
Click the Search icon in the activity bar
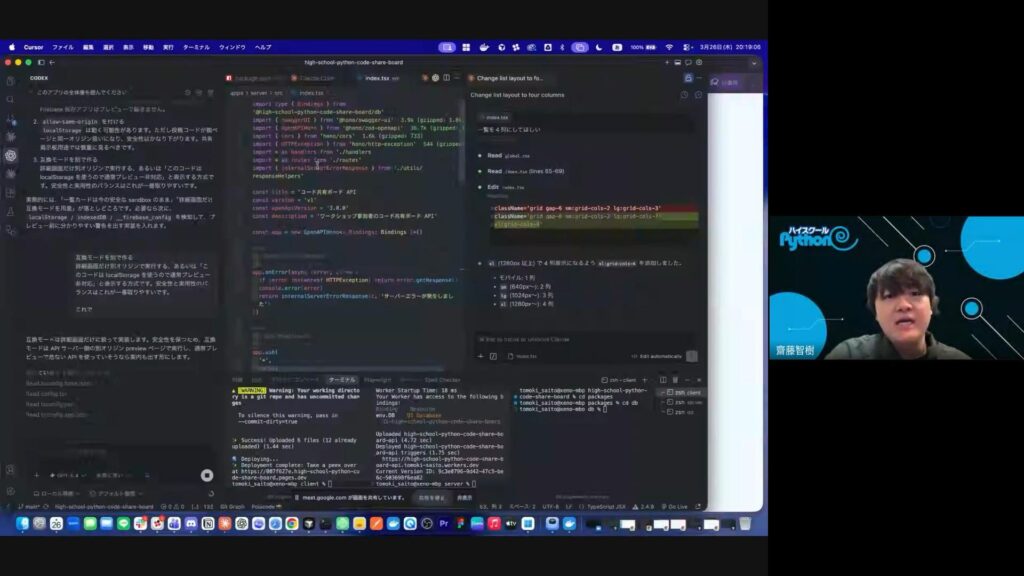(10, 99)
